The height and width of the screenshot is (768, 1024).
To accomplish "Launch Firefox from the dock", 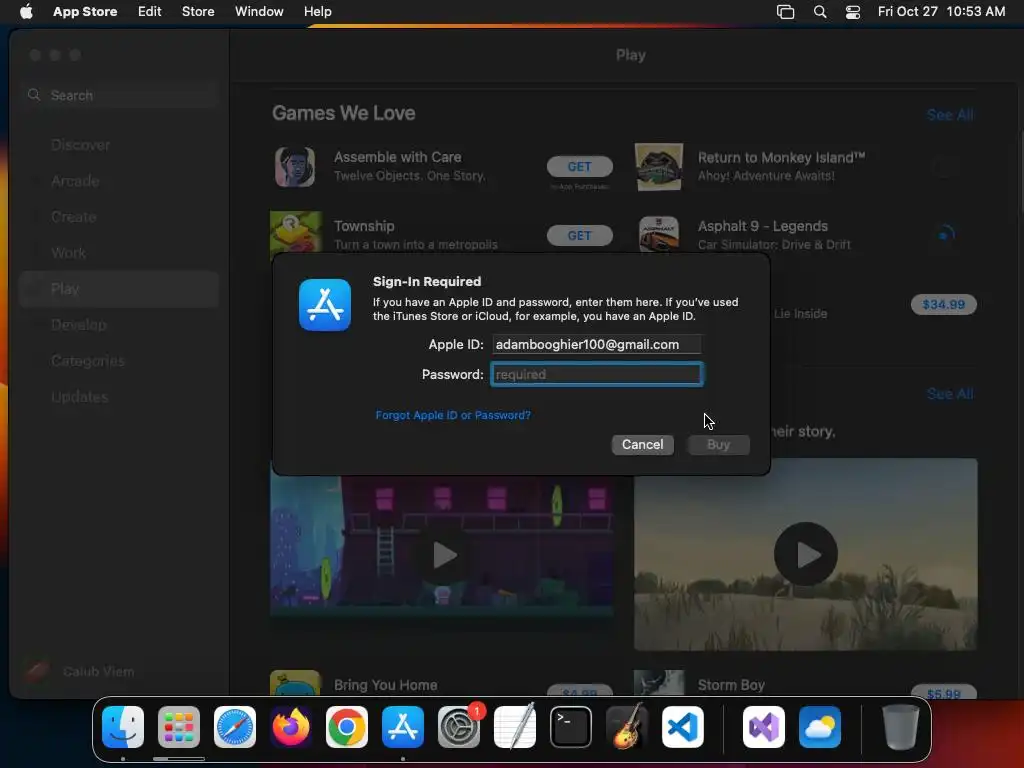I will click(x=291, y=727).
